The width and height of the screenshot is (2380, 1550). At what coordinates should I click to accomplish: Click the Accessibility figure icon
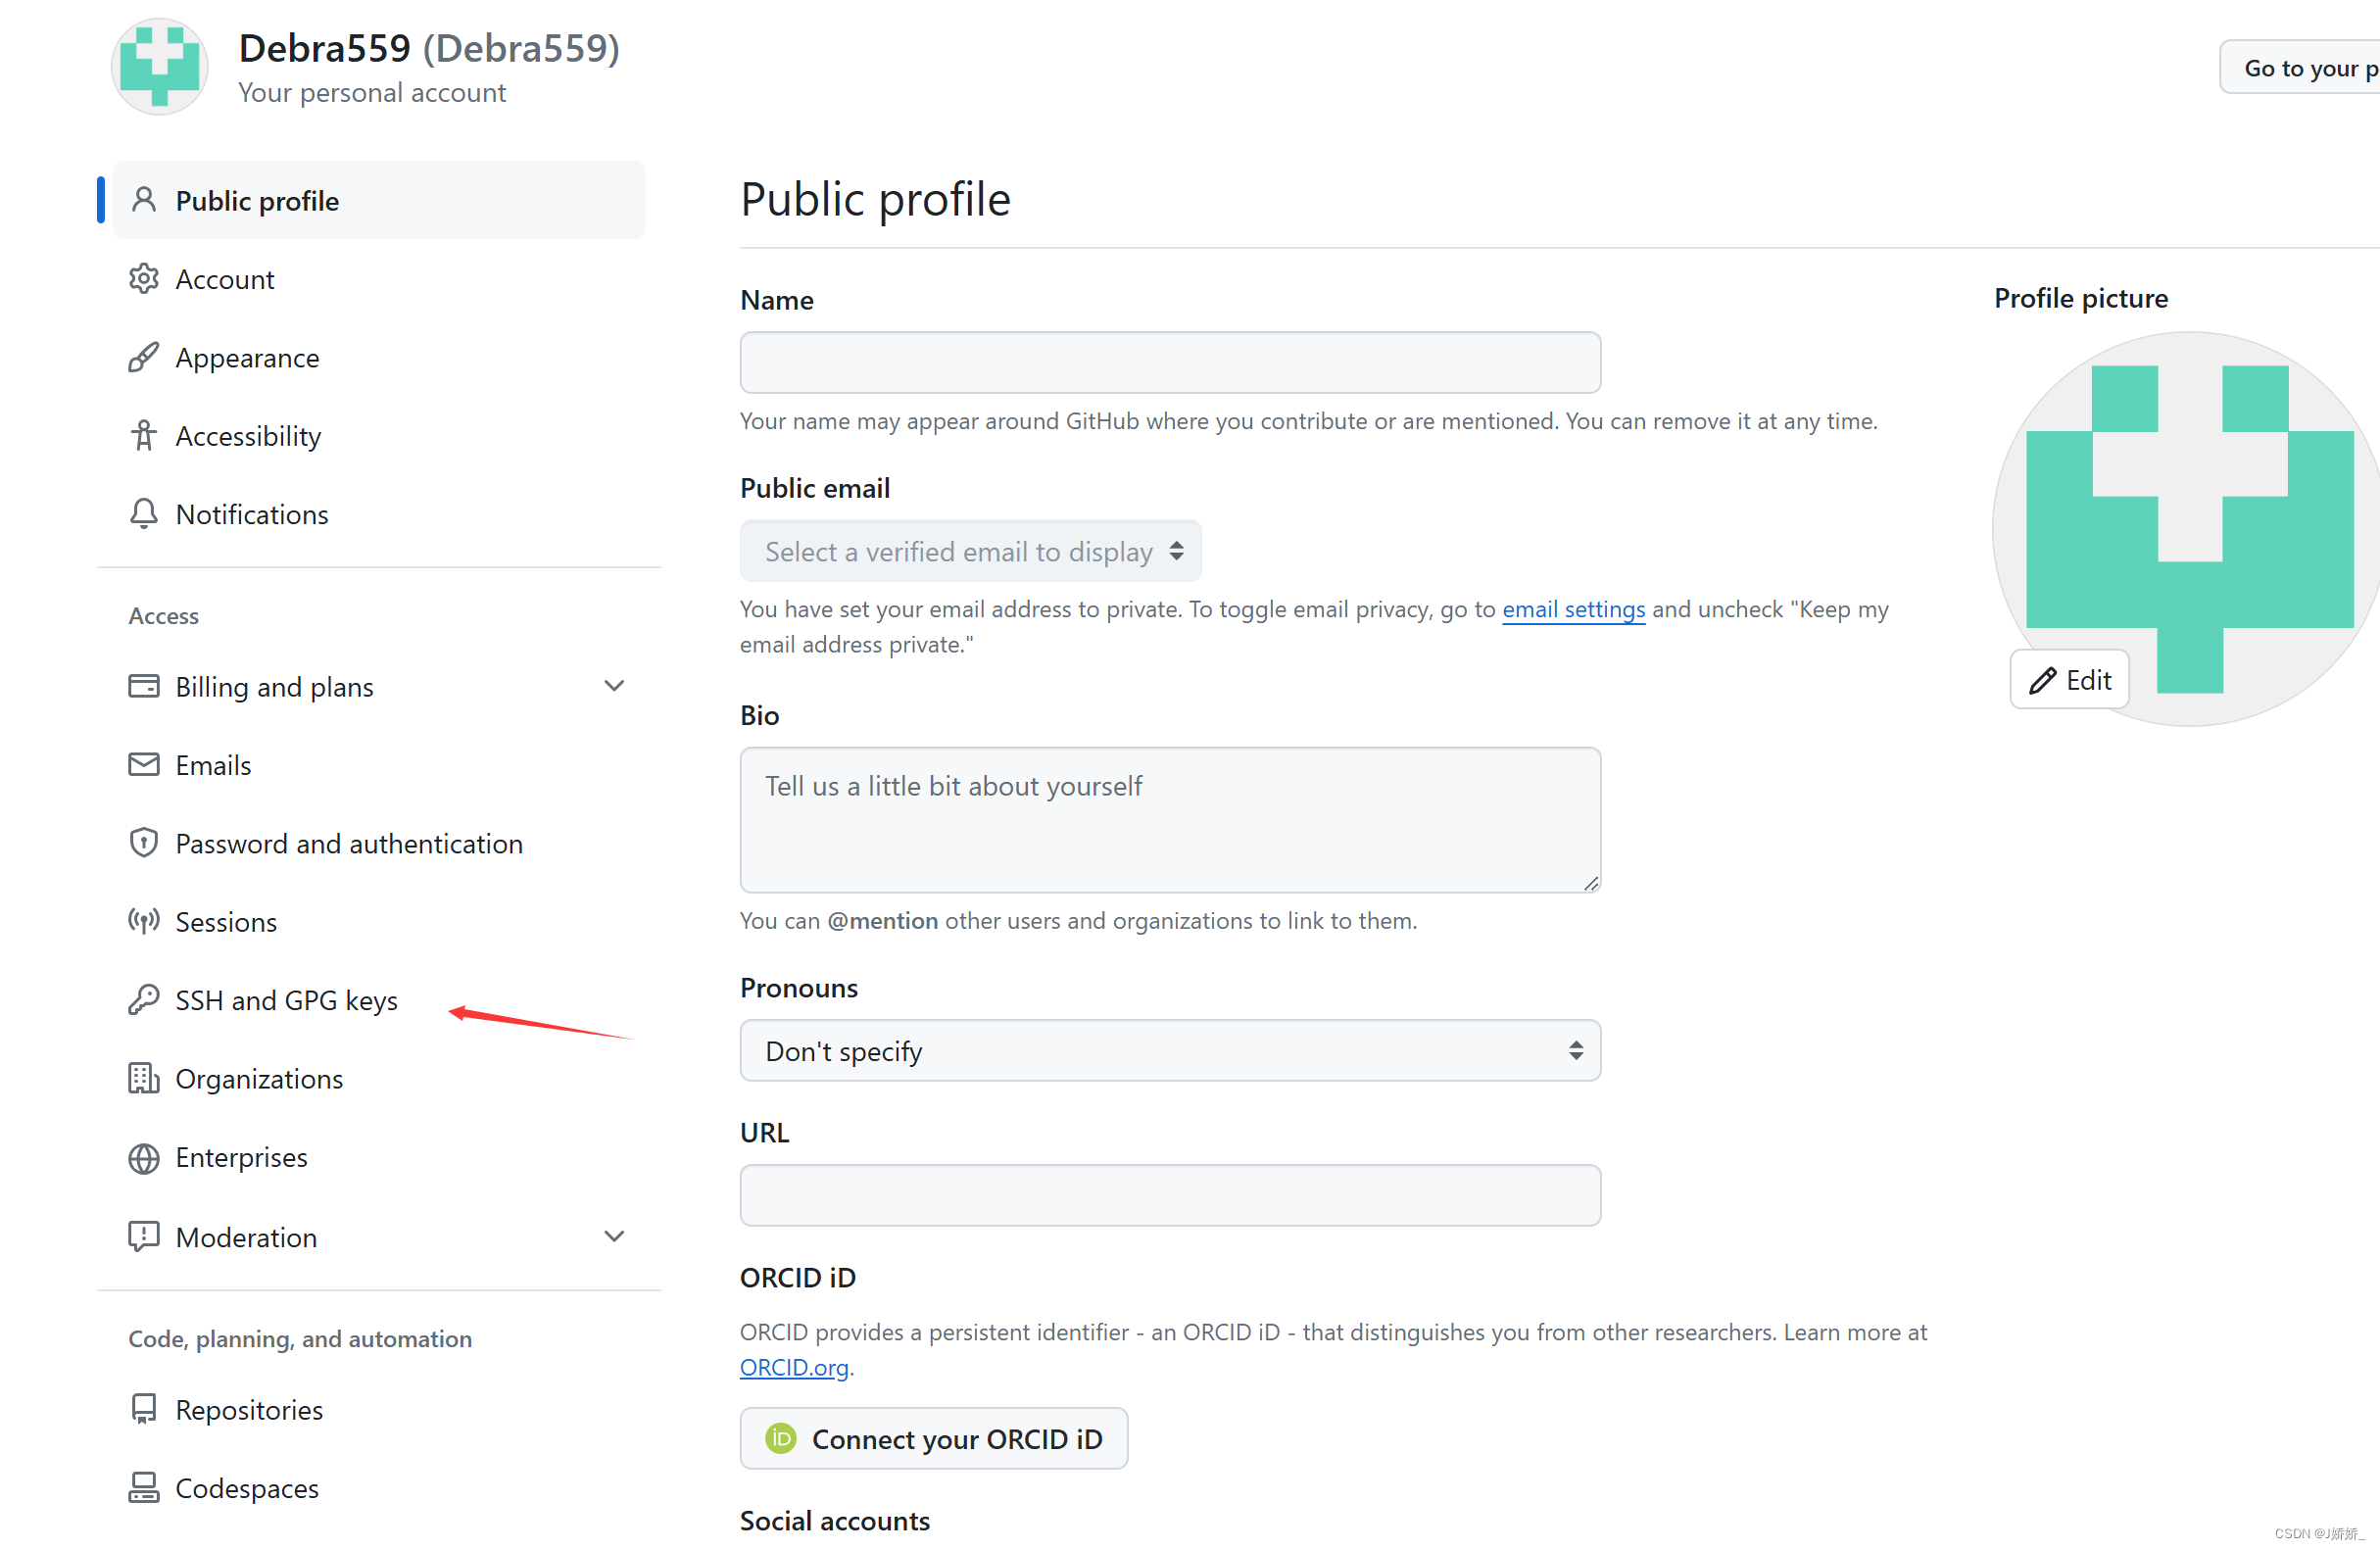pos(143,435)
